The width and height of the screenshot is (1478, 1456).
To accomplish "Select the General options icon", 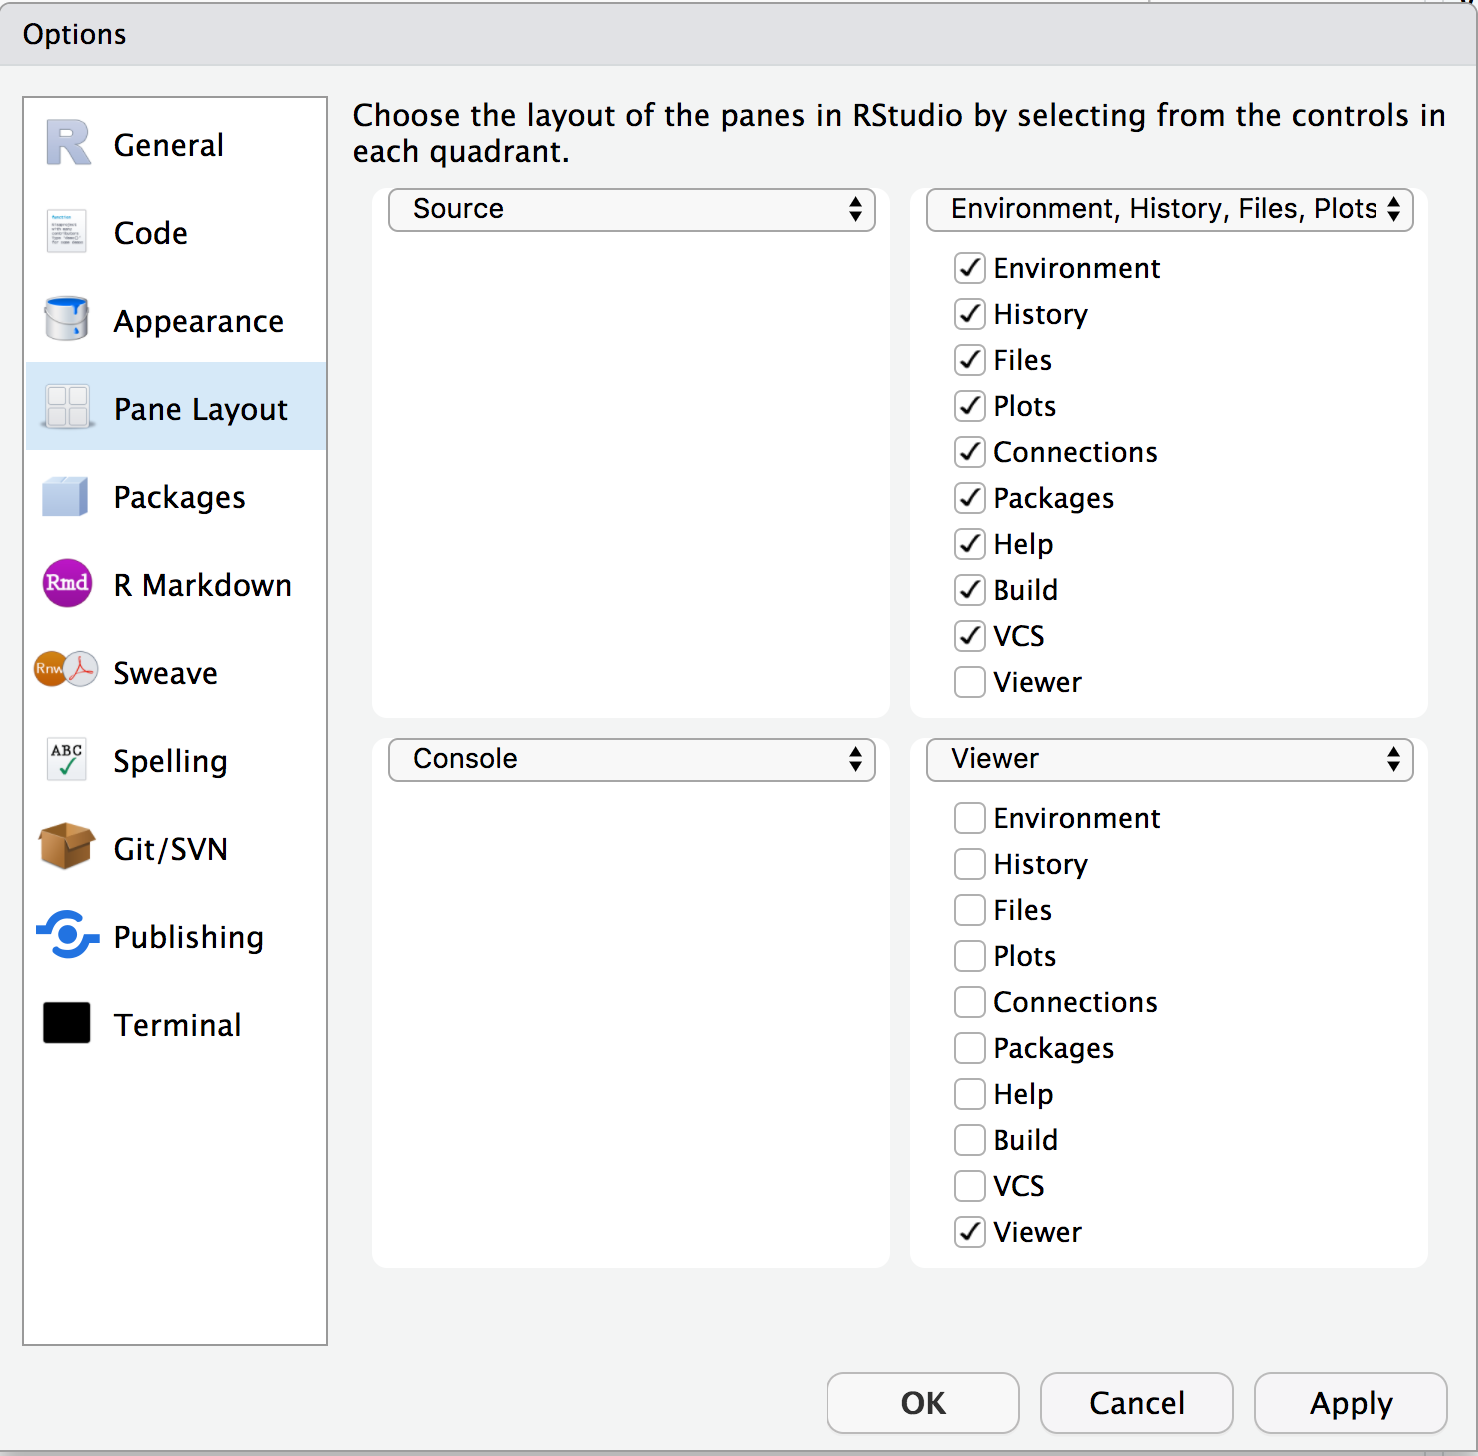I will coord(66,144).
